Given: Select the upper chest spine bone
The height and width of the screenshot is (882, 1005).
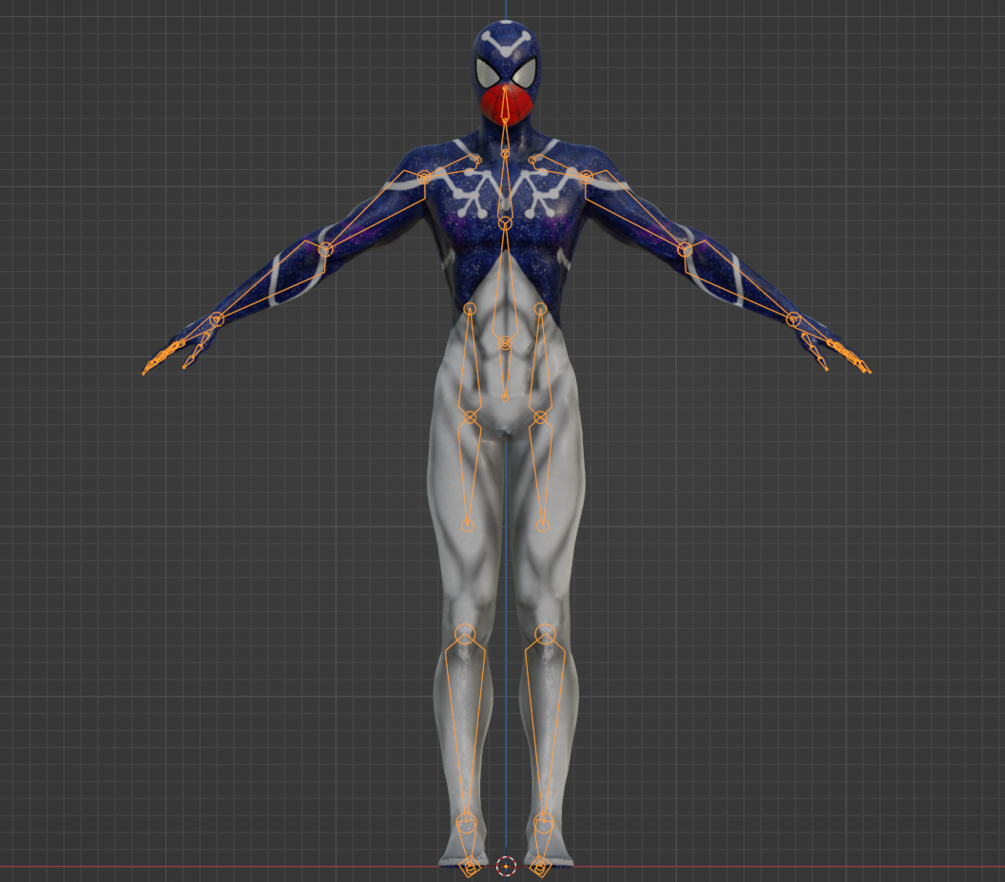Looking at the screenshot, I should pos(505,187).
